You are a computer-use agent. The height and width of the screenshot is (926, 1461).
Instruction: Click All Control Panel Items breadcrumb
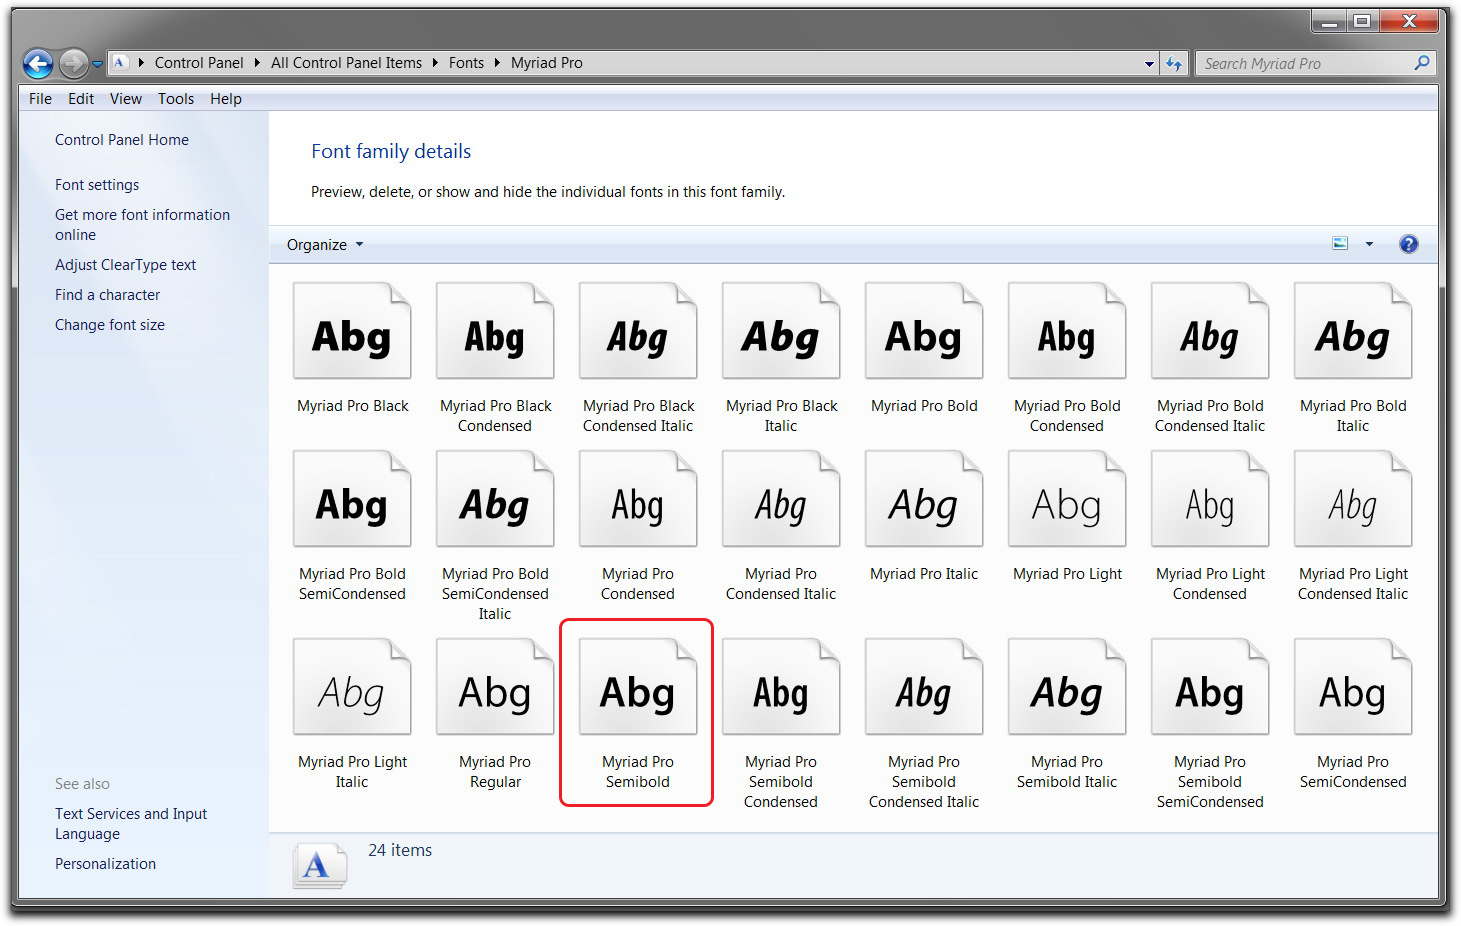346,63
